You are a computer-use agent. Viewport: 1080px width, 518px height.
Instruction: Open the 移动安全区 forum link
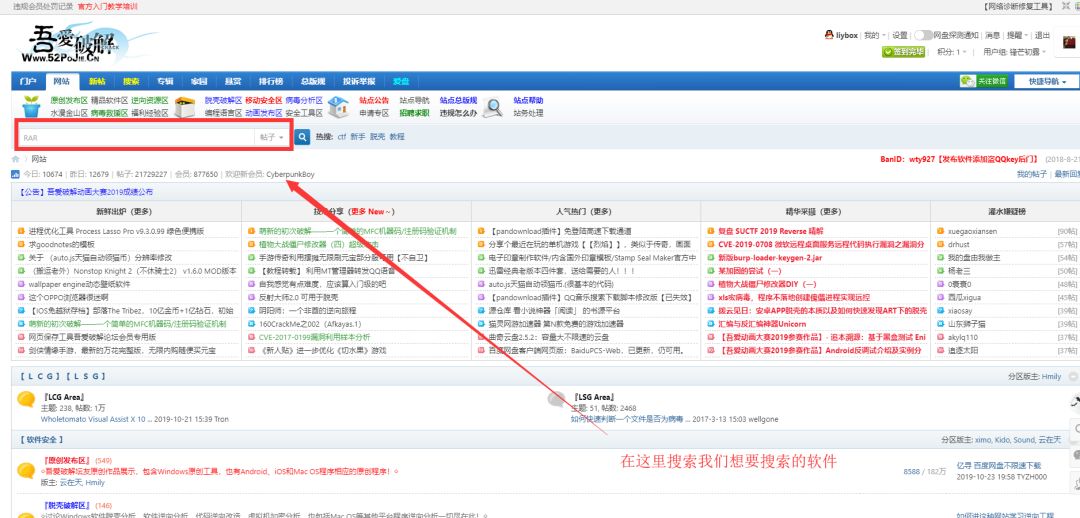click(x=263, y=100)
